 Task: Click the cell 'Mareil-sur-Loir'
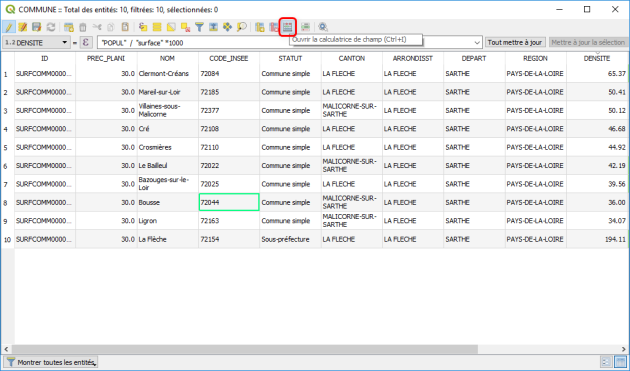[167, 92]
